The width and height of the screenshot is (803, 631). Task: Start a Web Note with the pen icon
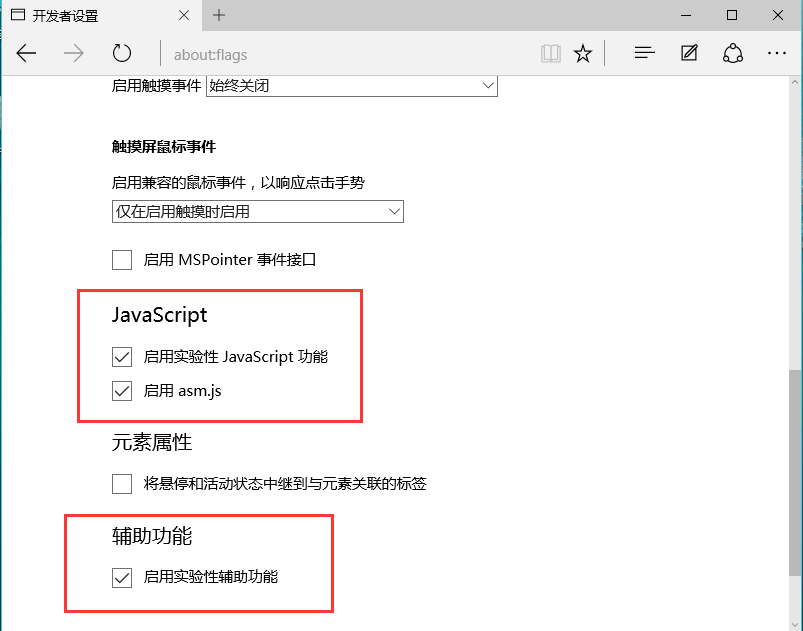point(688,53)
